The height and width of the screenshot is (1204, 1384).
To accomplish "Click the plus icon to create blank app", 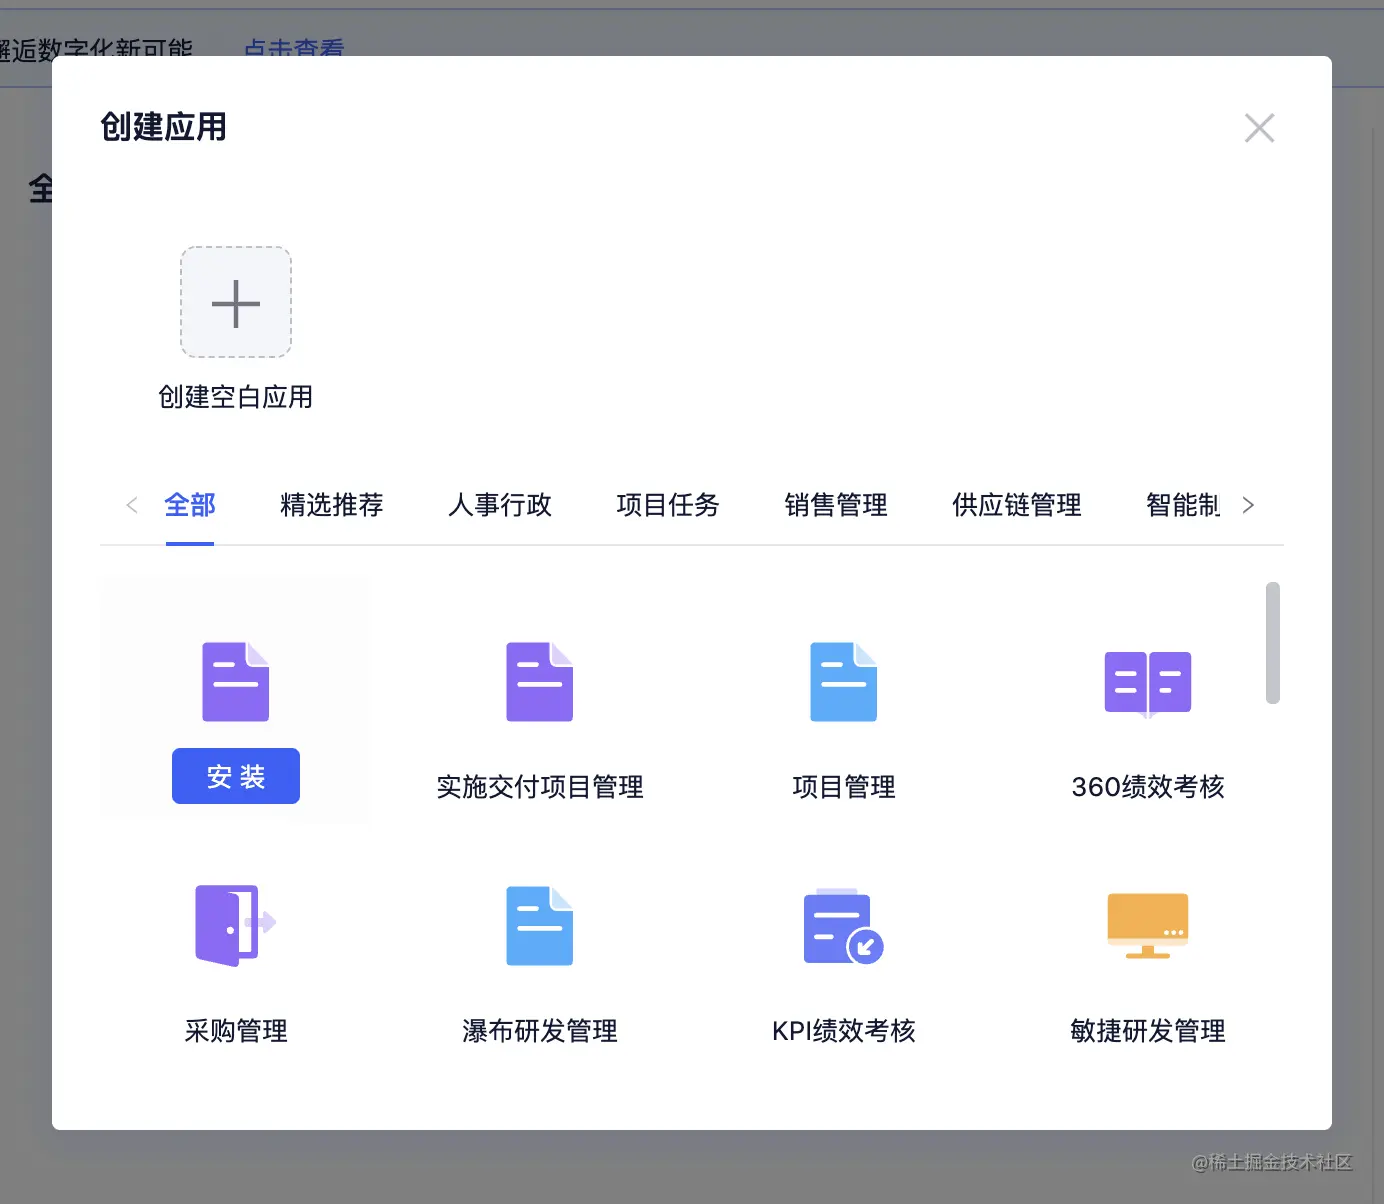I will click(x=236, y=303).
